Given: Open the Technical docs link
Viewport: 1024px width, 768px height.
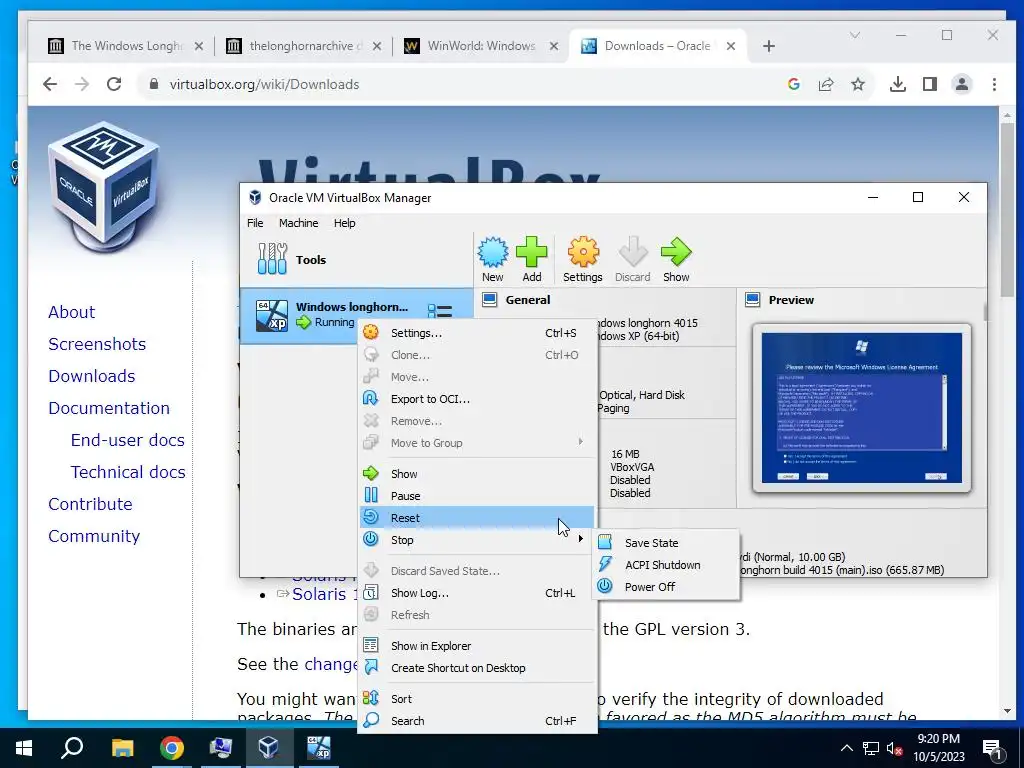Looking at the screenshot, I should tap(128, 472).
